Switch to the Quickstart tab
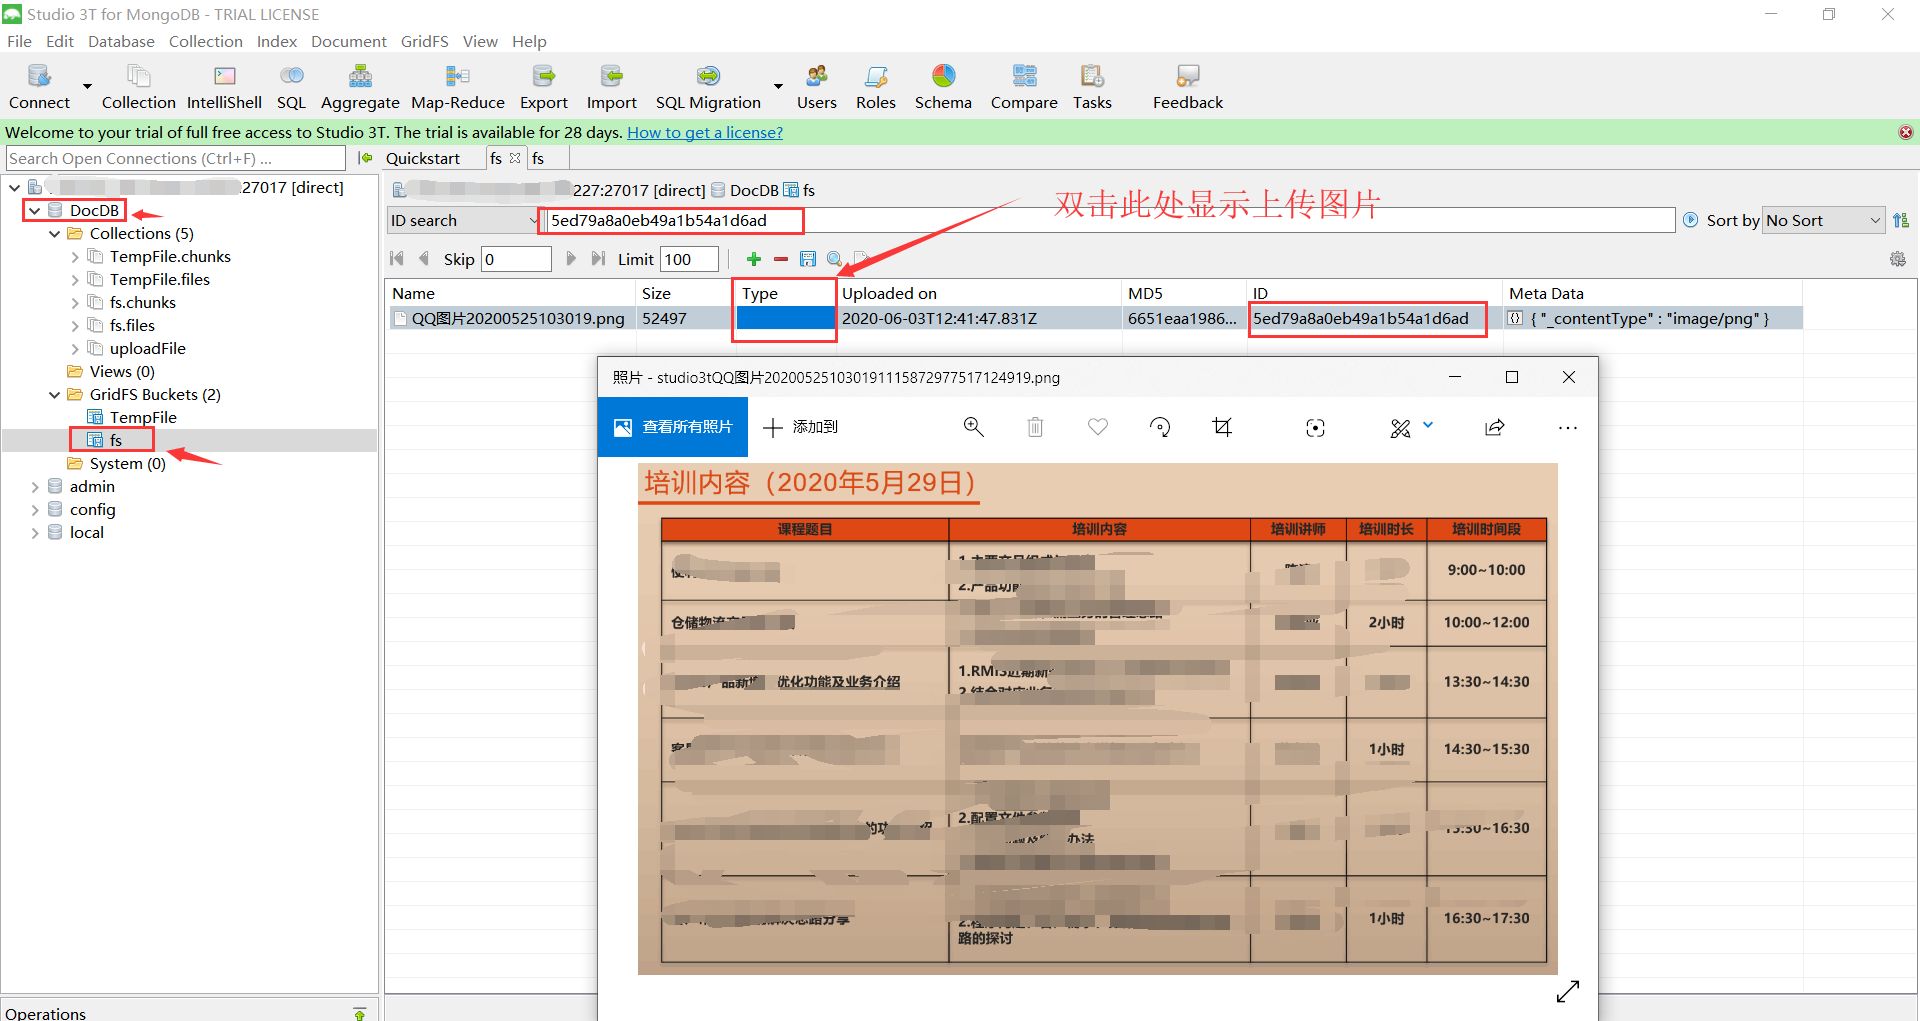 pos(423,158)
